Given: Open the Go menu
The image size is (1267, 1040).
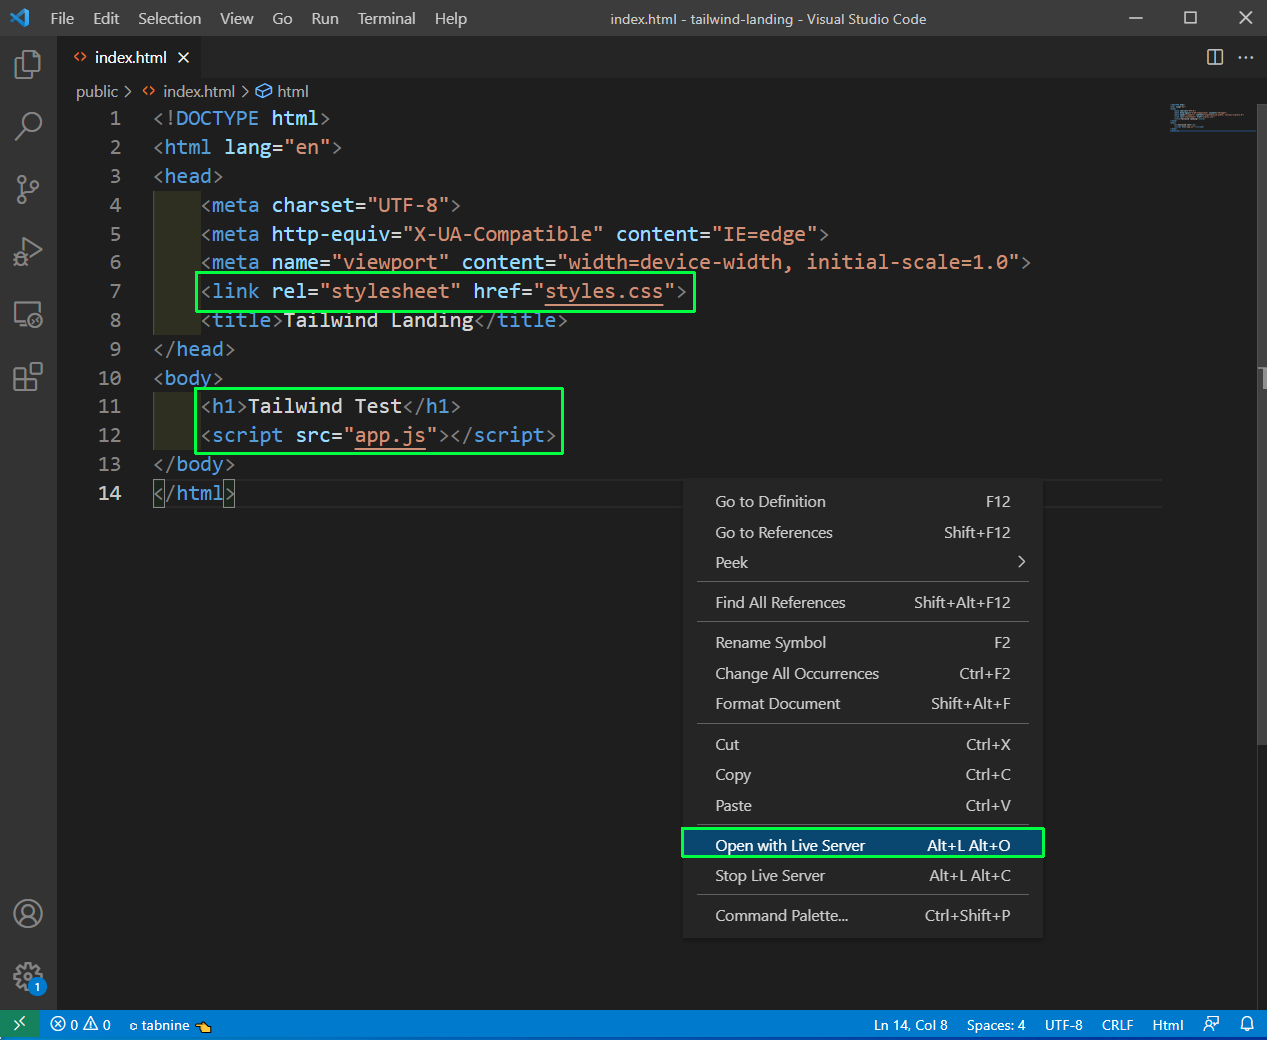Looking at the screenshot, I should (282, 18).
